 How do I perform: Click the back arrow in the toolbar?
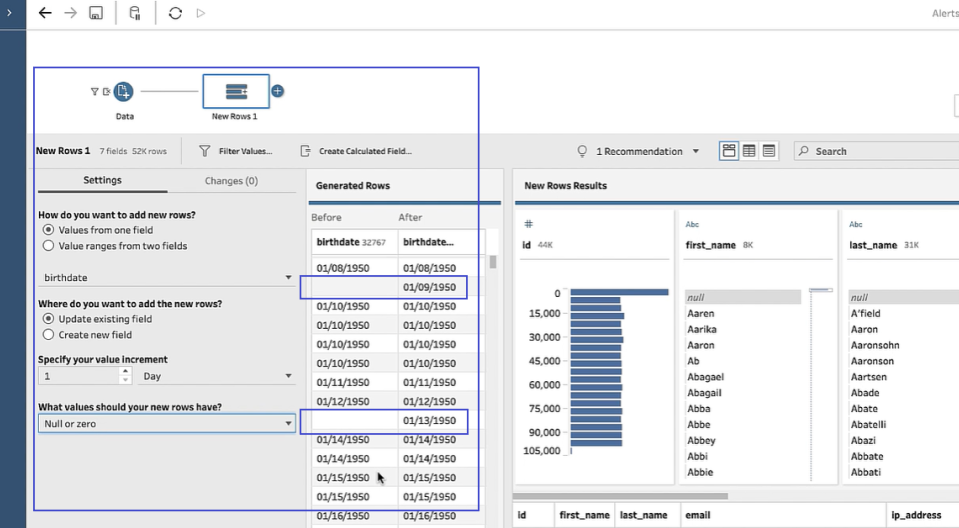pyautogui.click(x=45, y=13)
